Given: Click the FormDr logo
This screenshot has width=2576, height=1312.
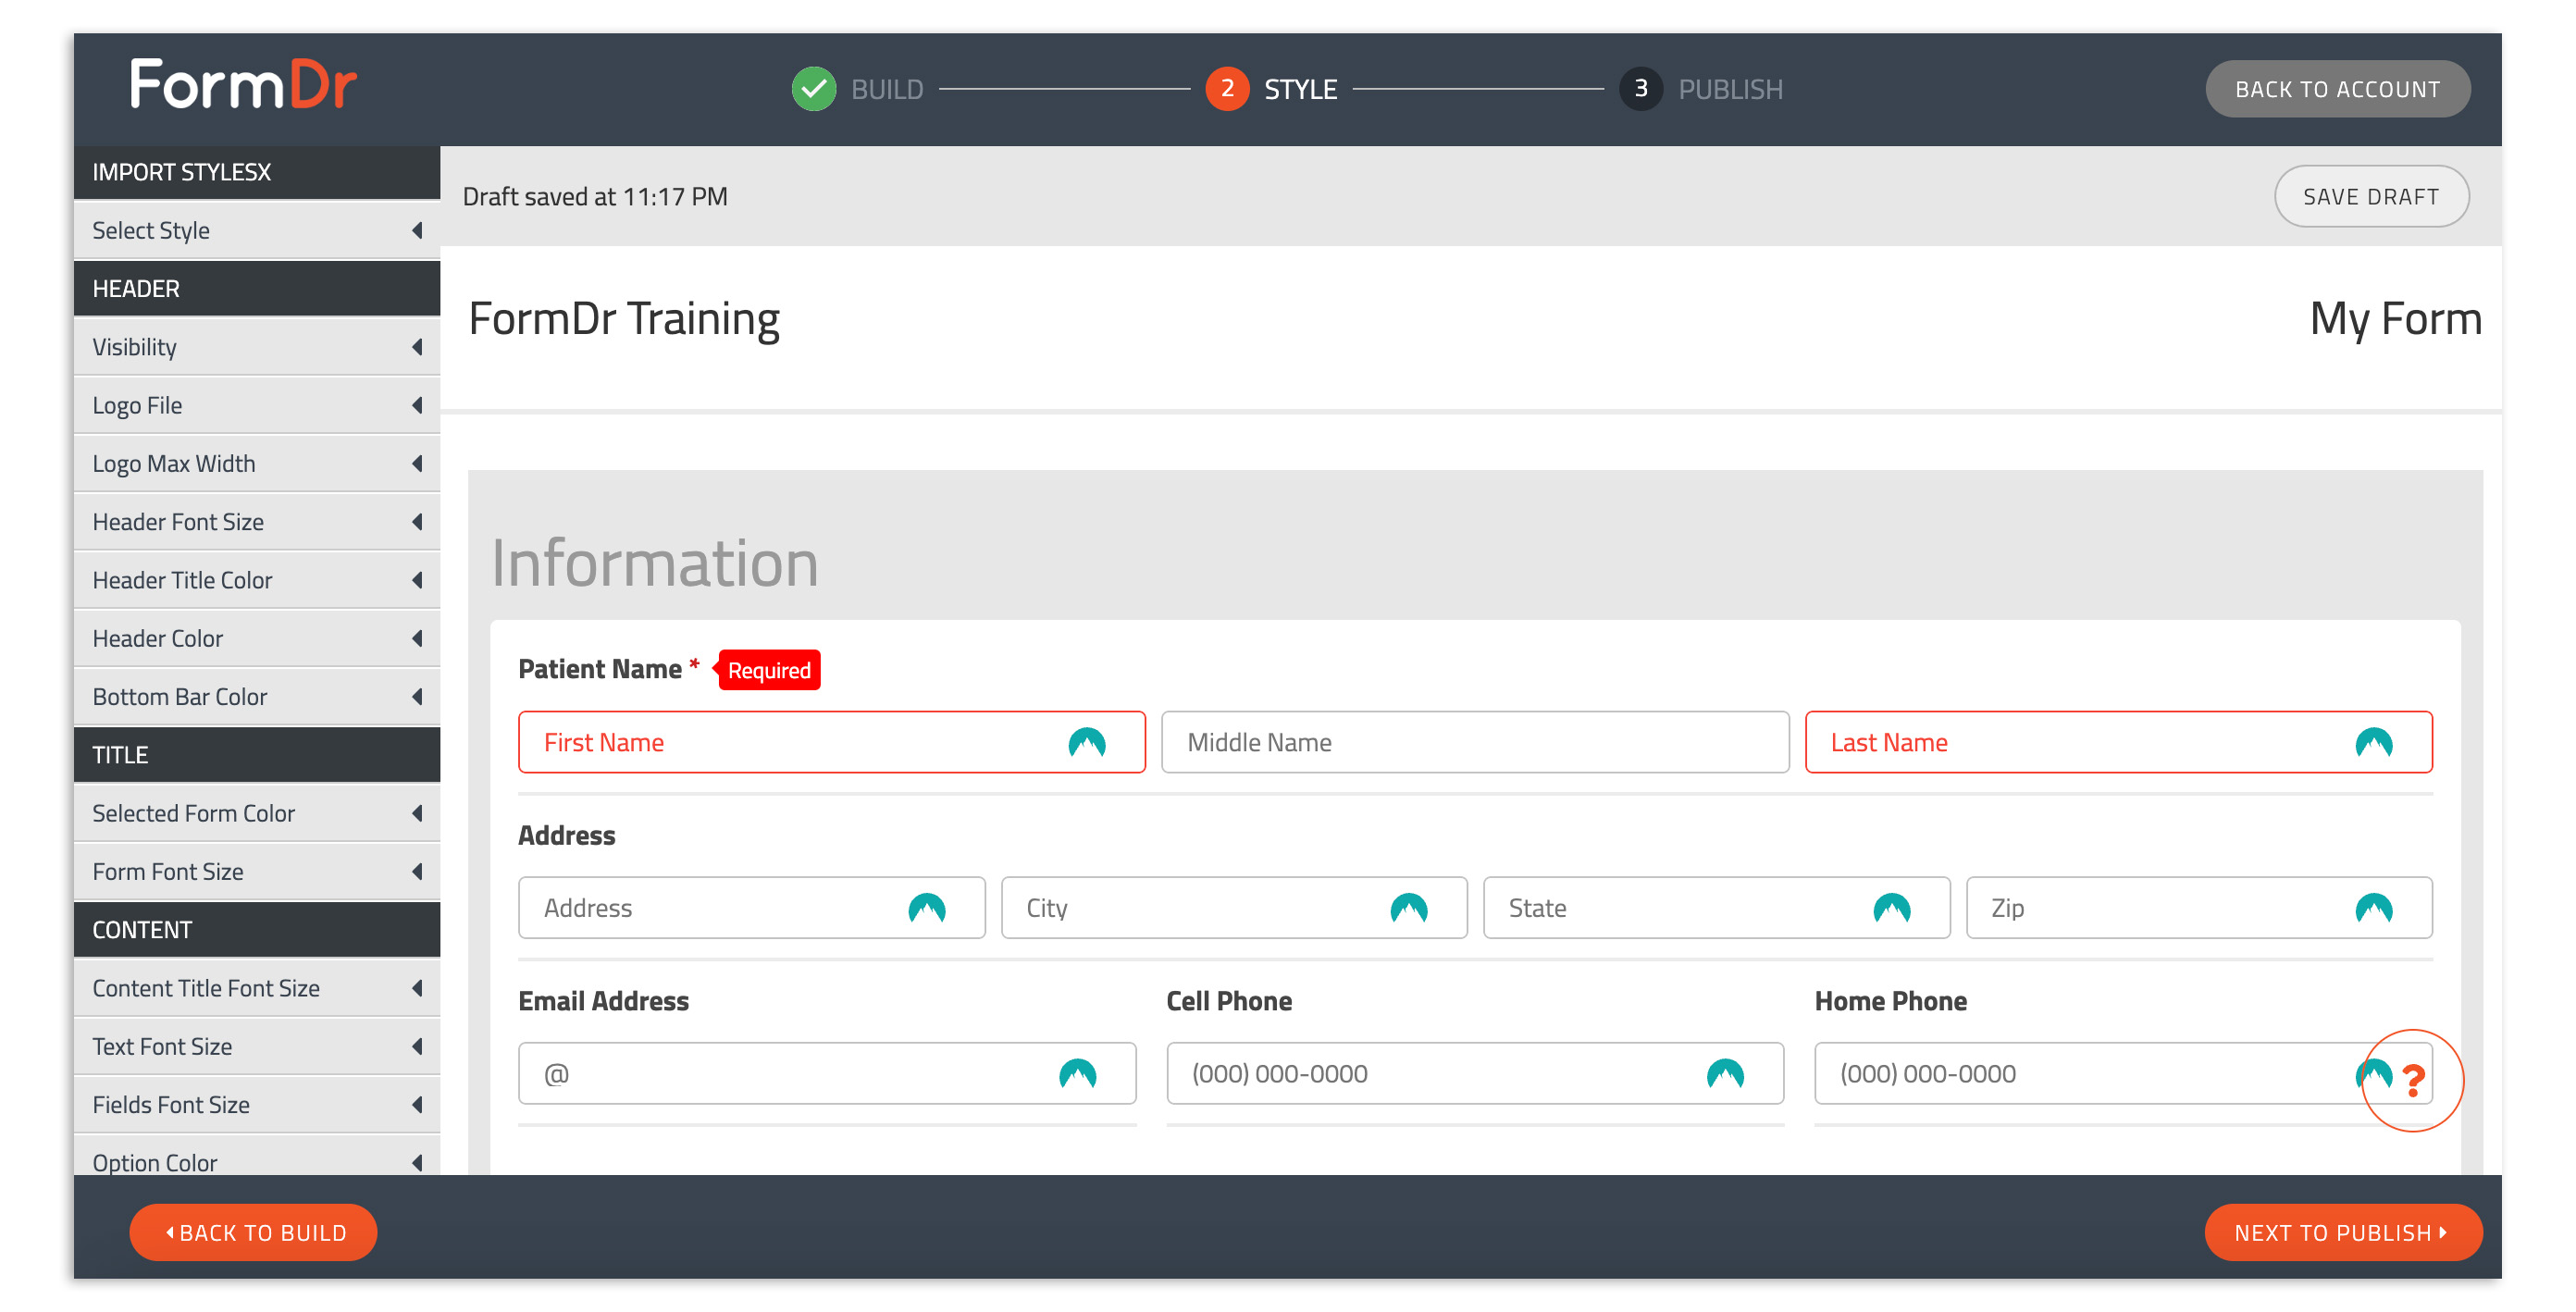Looking at the screenshot, I should tap(243, 85).
